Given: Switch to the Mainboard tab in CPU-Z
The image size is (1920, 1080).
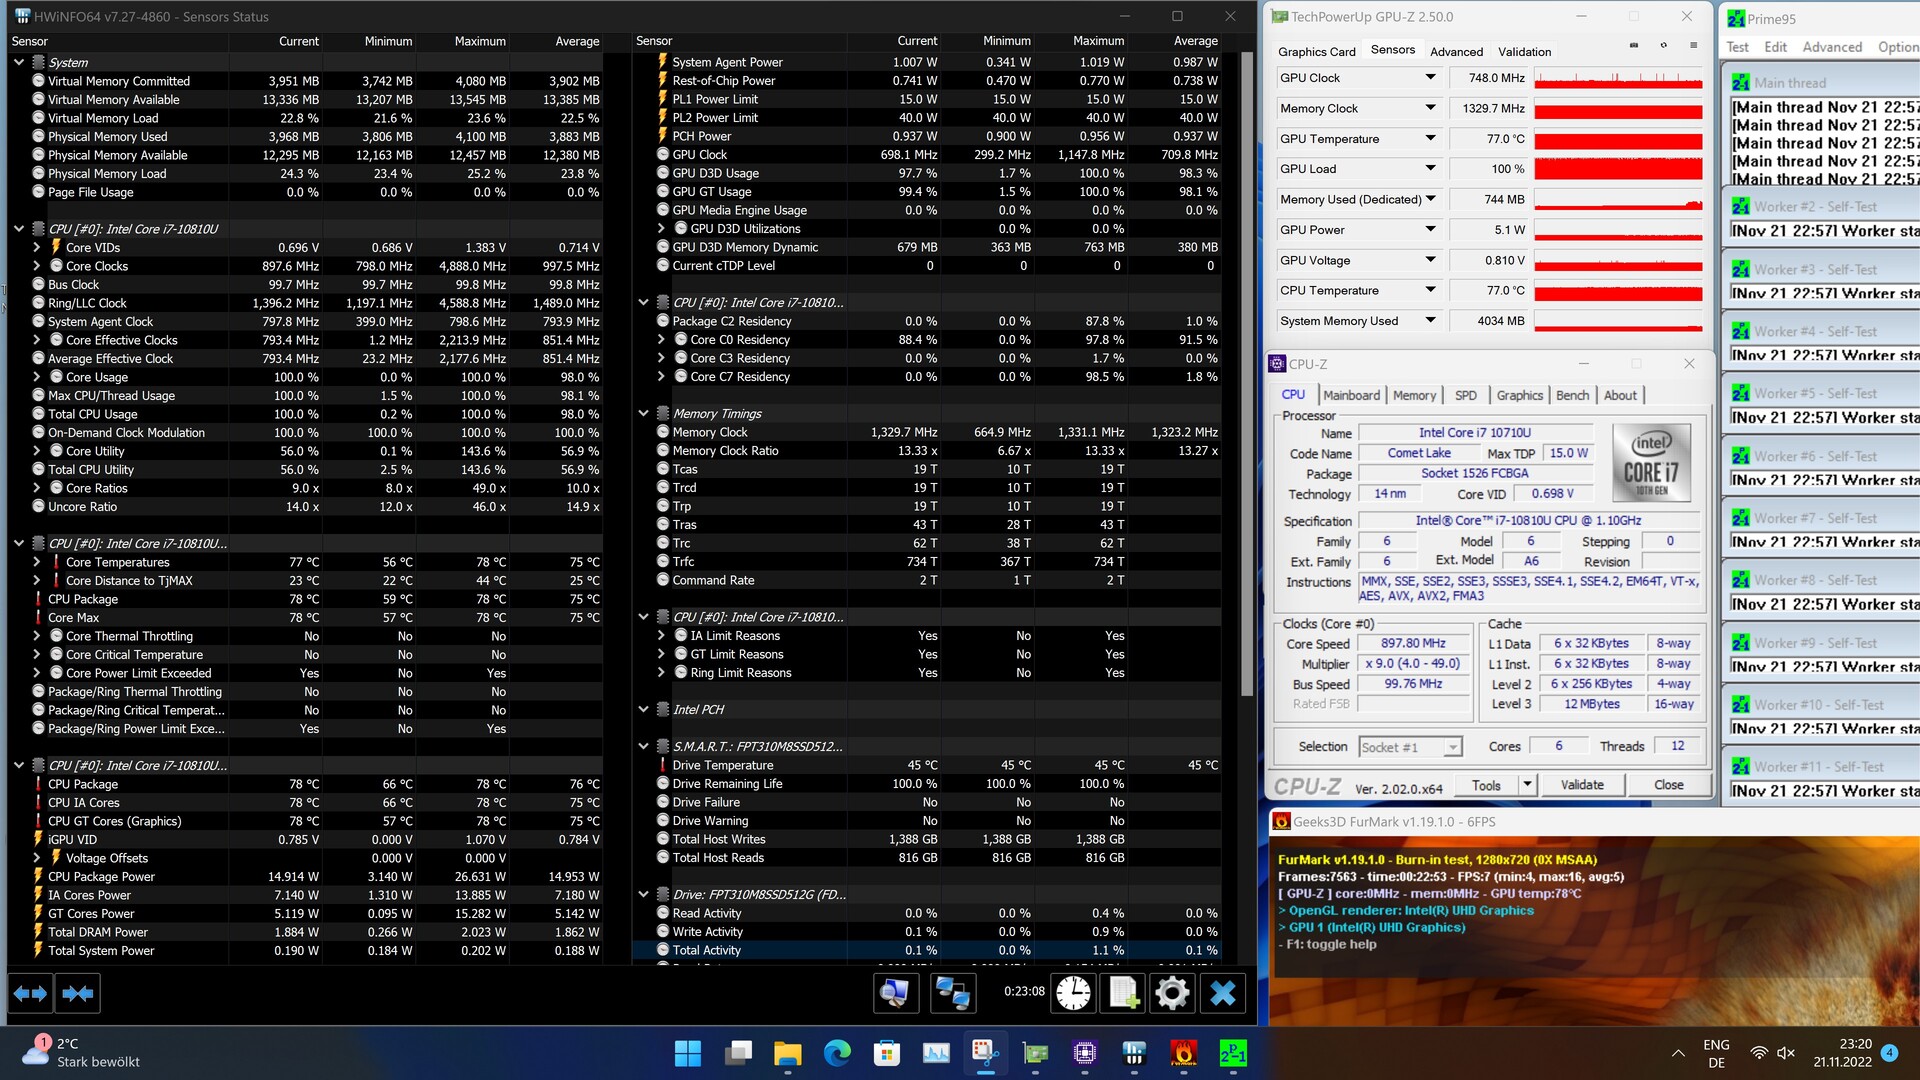Looking at the screenshot, I should (x=1351, y=395).
